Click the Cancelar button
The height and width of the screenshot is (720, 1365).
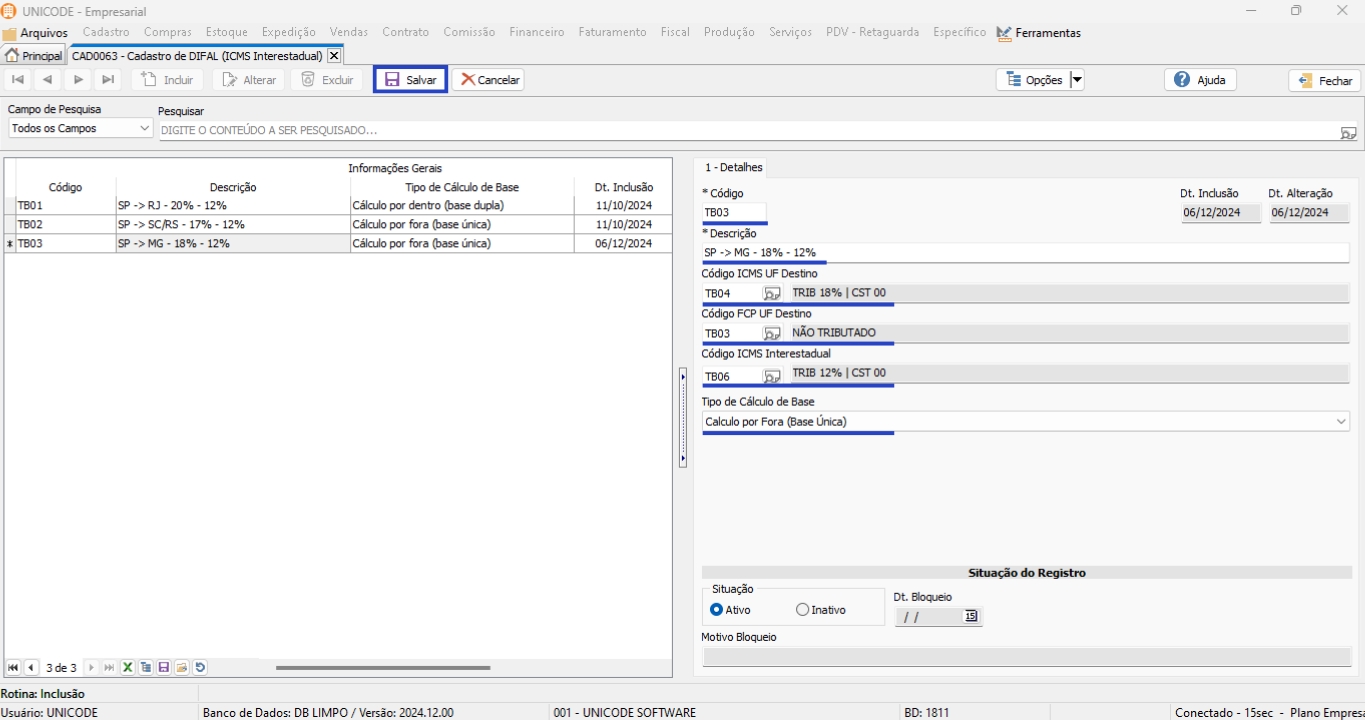[x=488, y=80]
